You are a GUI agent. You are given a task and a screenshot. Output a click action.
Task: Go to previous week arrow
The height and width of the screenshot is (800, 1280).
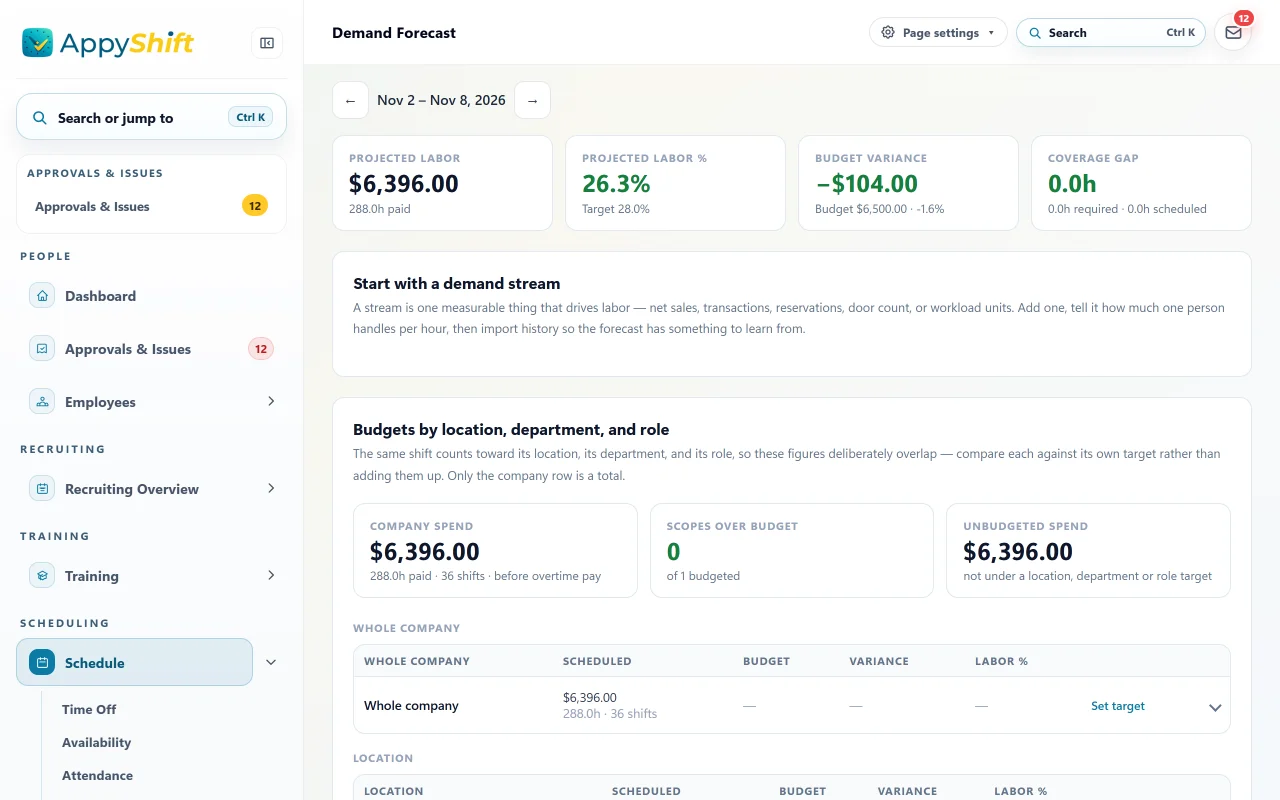point(350,100)
